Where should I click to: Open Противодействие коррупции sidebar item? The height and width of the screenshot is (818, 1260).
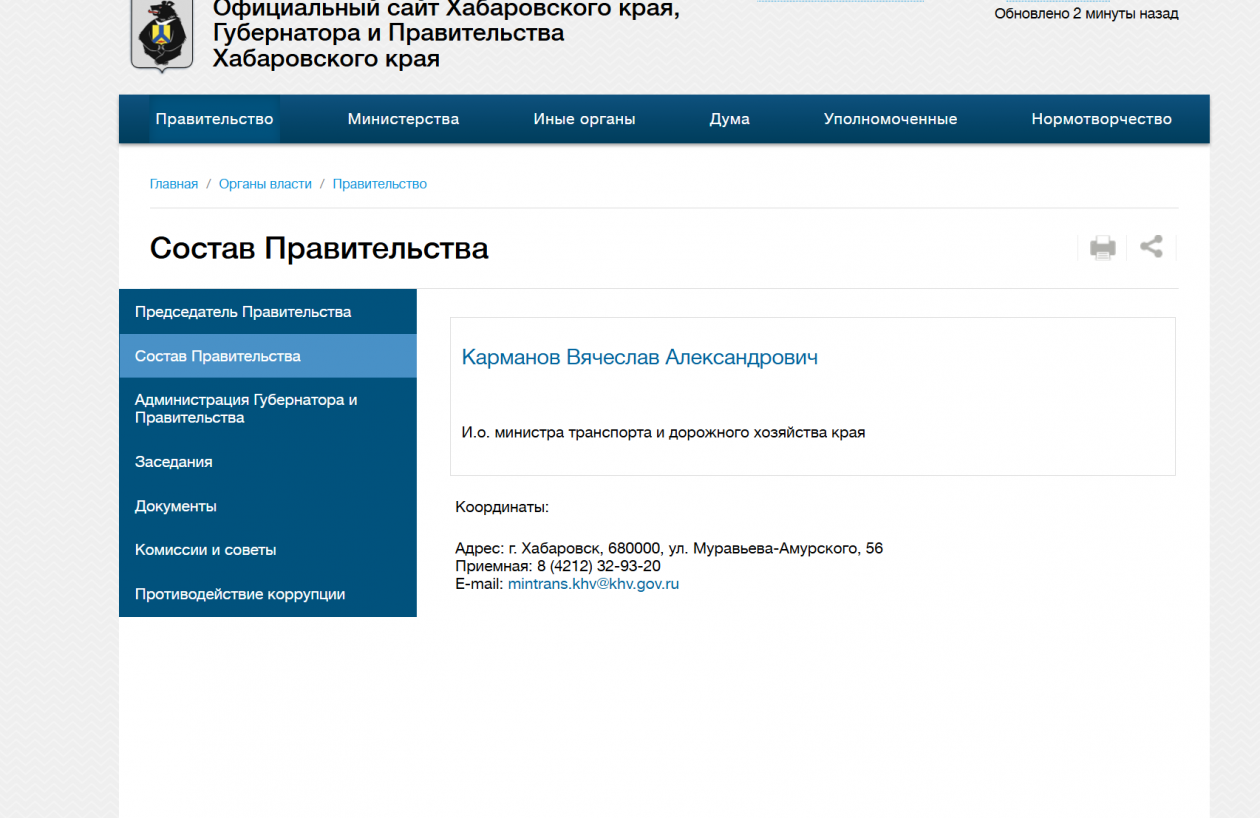pyautogui.click(x=240, y=594)
